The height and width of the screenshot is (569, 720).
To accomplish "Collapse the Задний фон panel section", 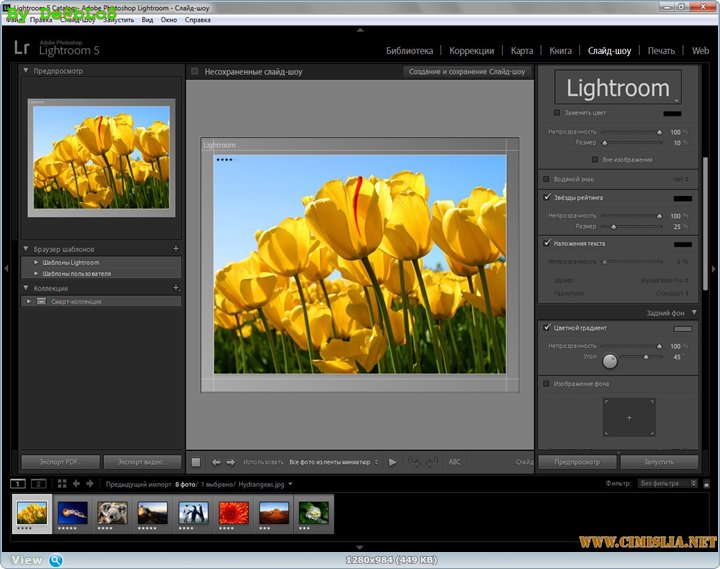I will click(694, 313).
